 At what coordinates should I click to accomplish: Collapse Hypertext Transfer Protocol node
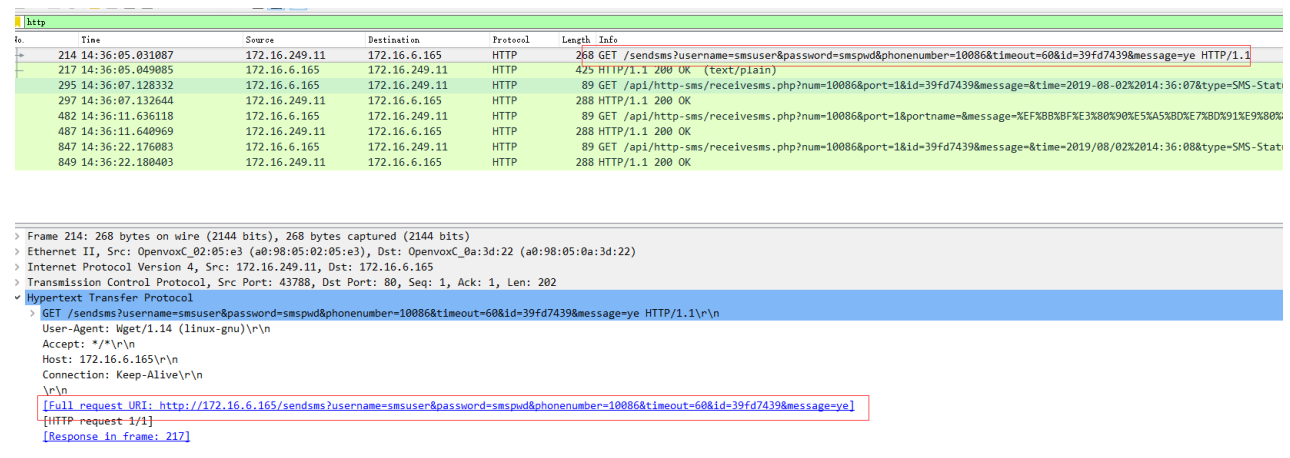(x=19, y=298)
